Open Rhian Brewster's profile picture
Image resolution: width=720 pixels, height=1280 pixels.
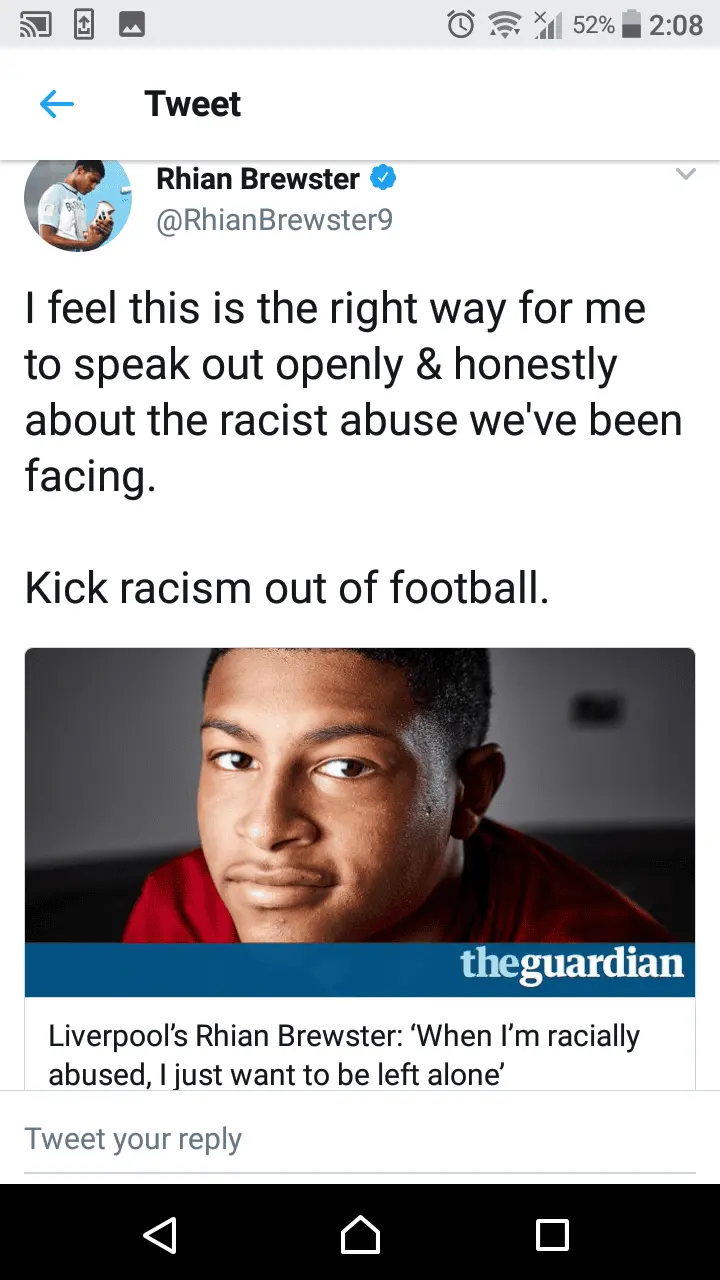[x=78, y=203]
